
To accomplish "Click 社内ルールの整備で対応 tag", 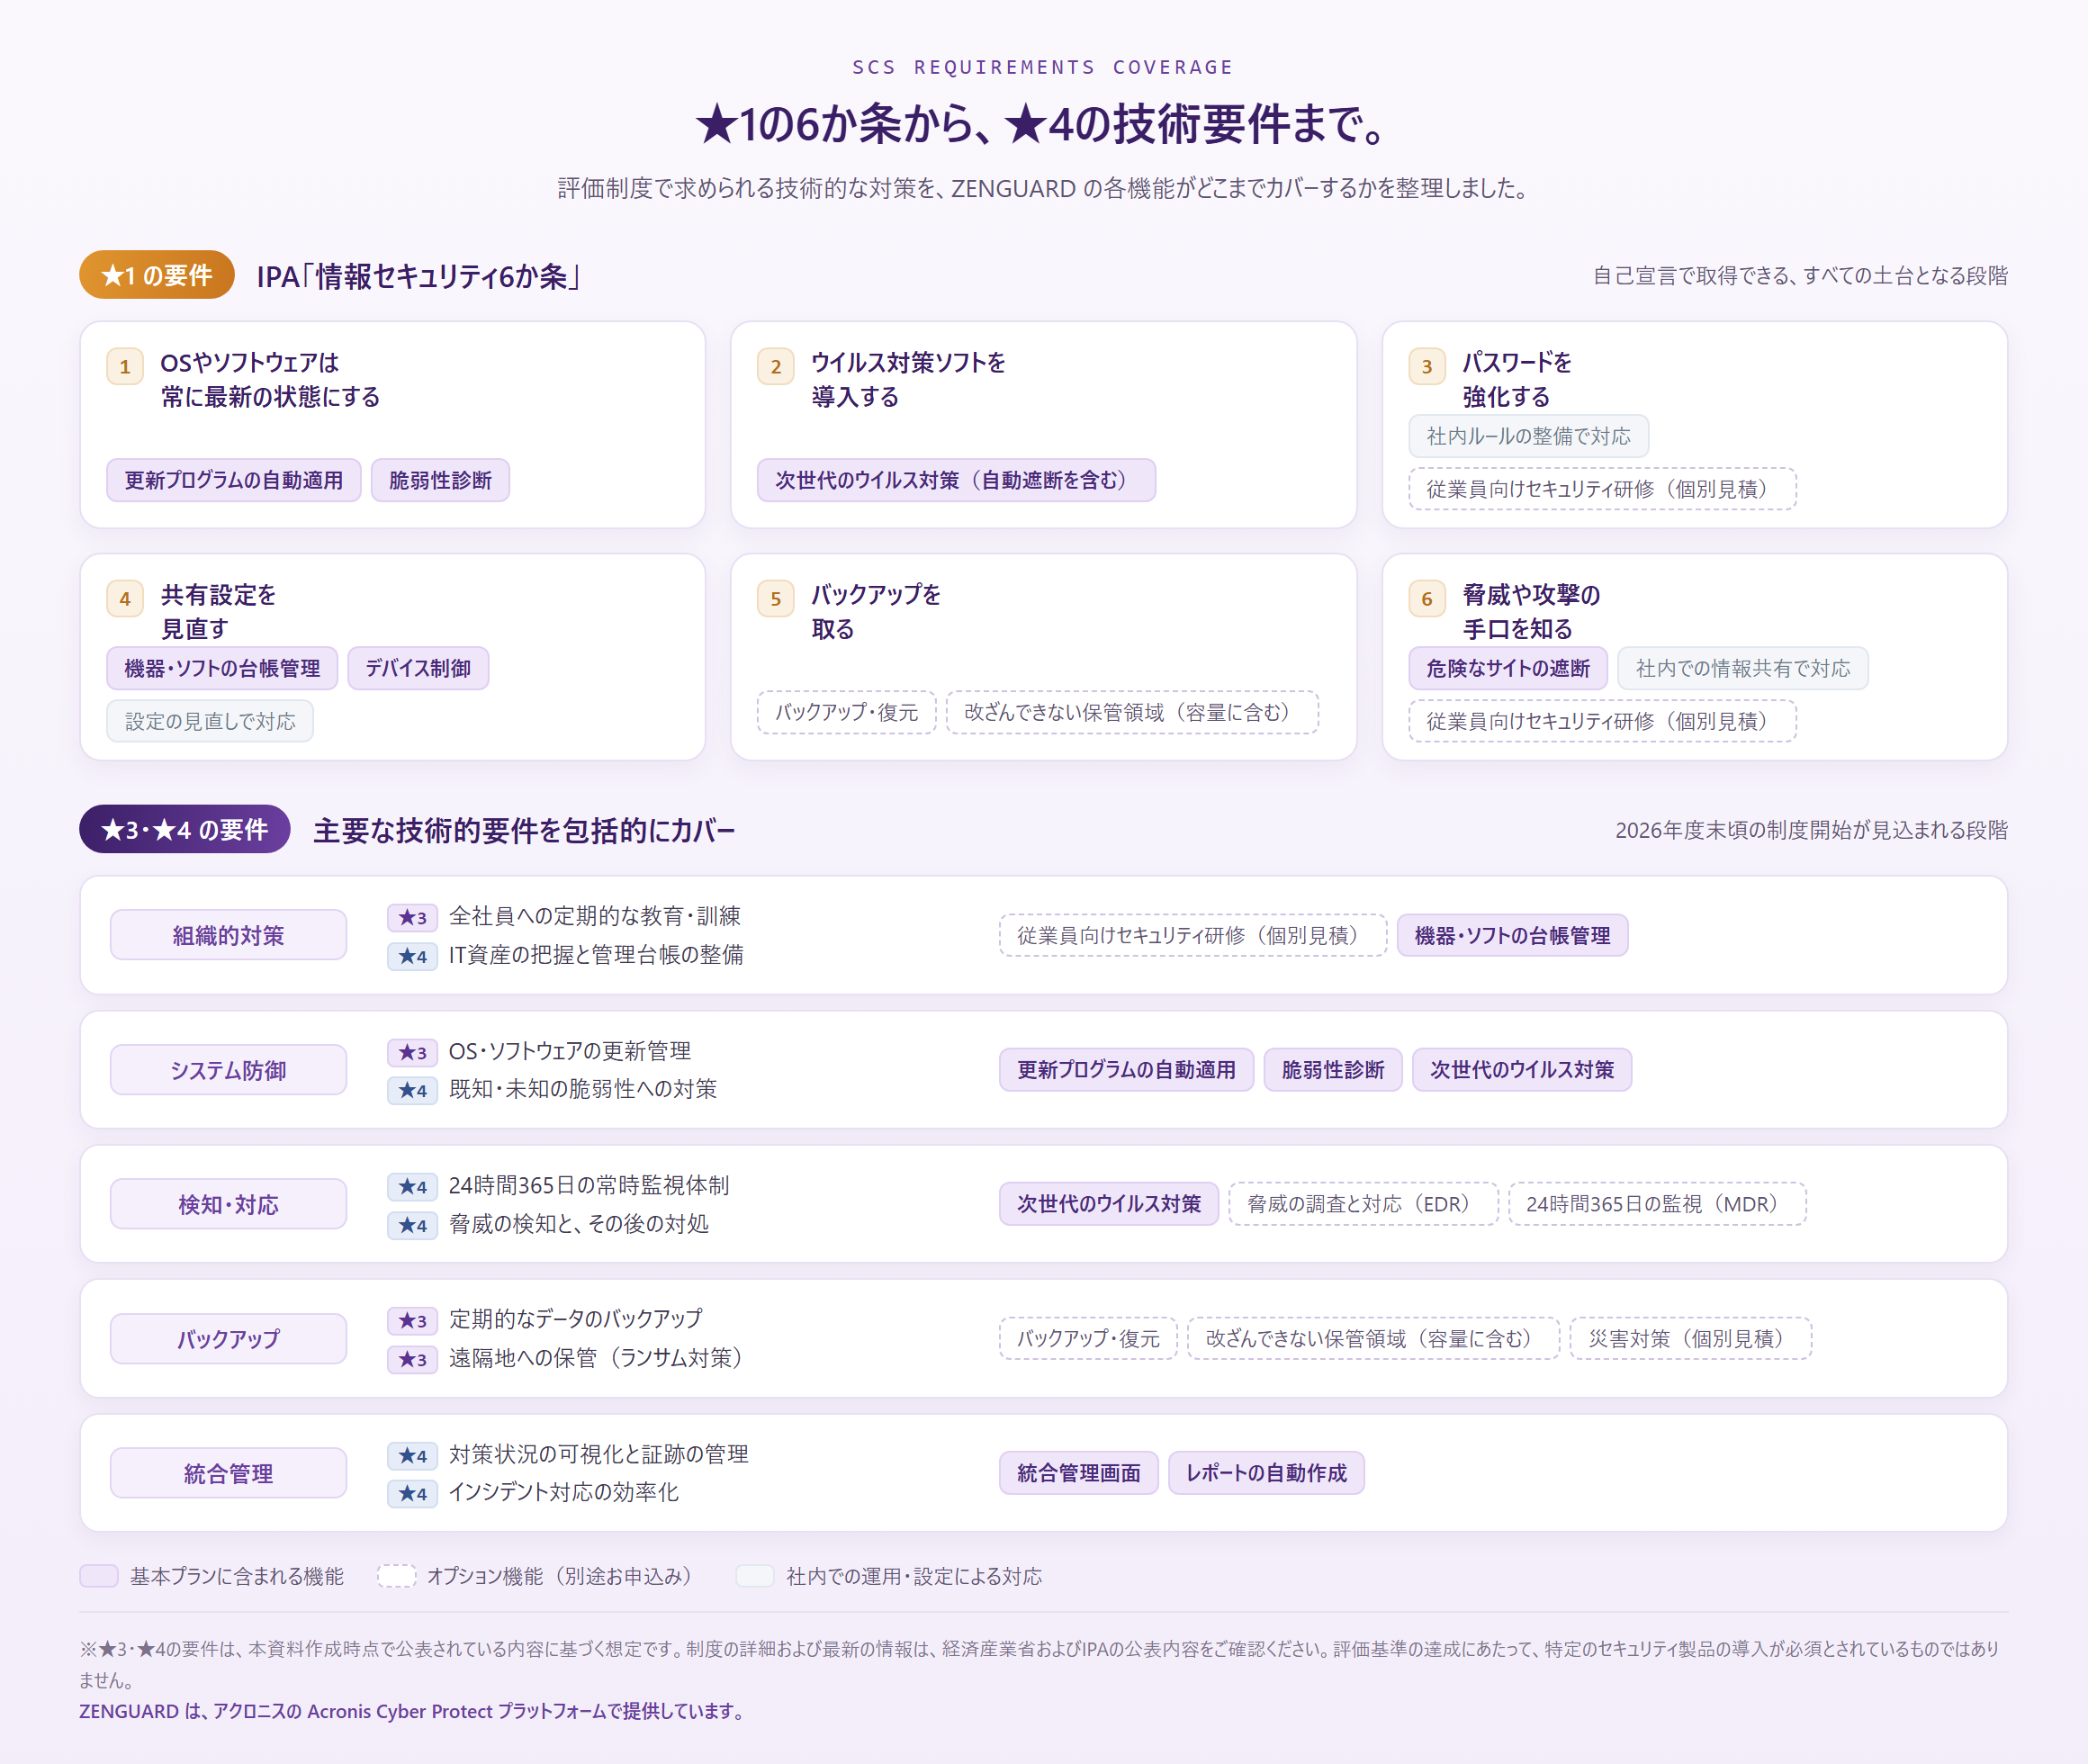I will (x=1528, y=436).
